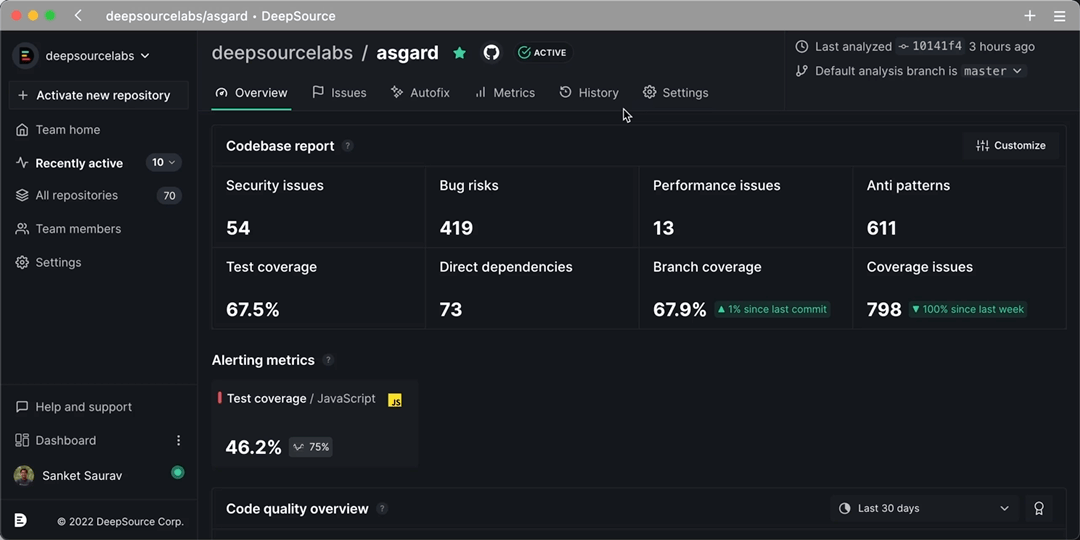
Task: Click the Branch coverage value 67.9%
Action: tap(680, 309)
